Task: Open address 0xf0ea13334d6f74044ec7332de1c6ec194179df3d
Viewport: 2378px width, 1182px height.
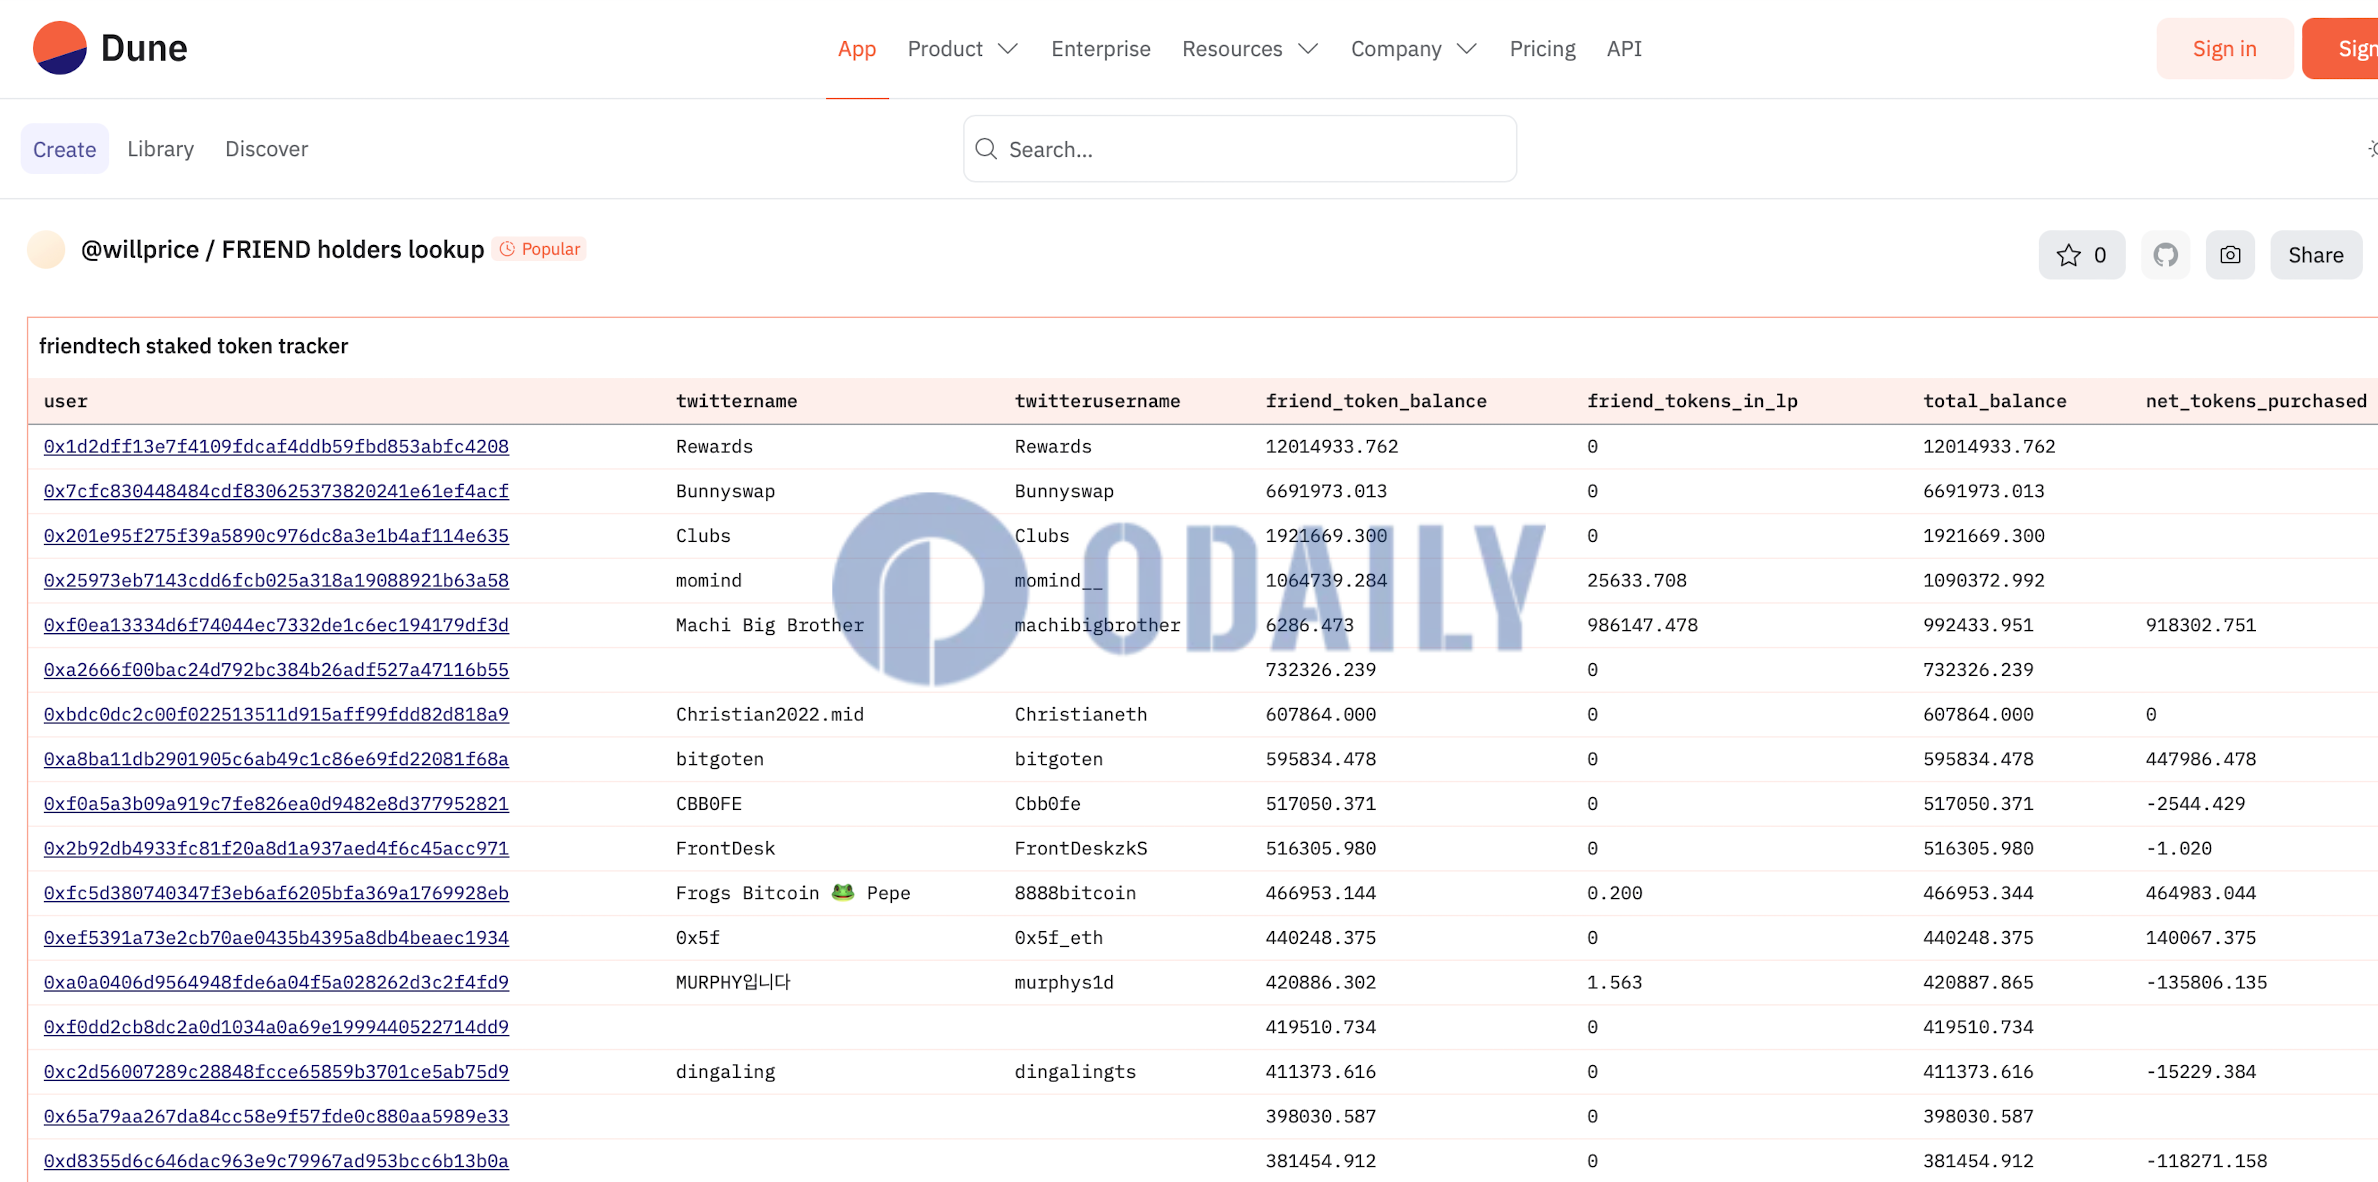Action: click(276, 625)
